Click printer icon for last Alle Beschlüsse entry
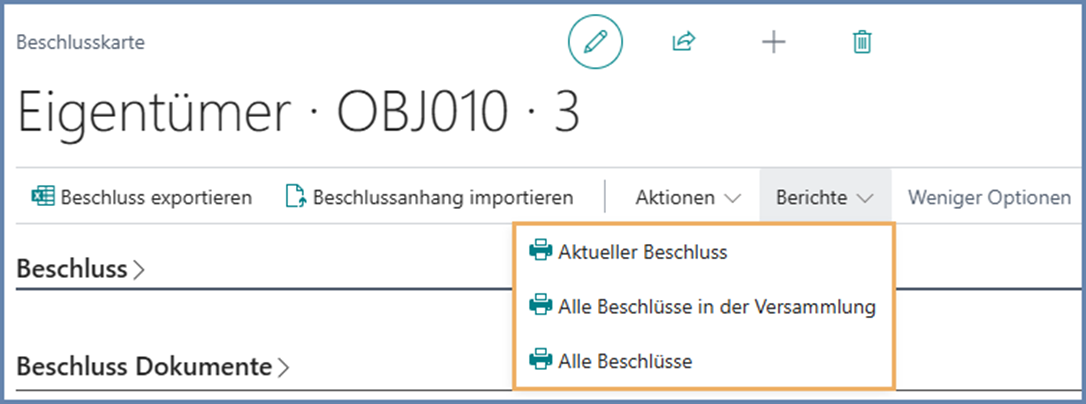Image resolution: width=1086 pixels, height=404 pixels. pos(540,361)
